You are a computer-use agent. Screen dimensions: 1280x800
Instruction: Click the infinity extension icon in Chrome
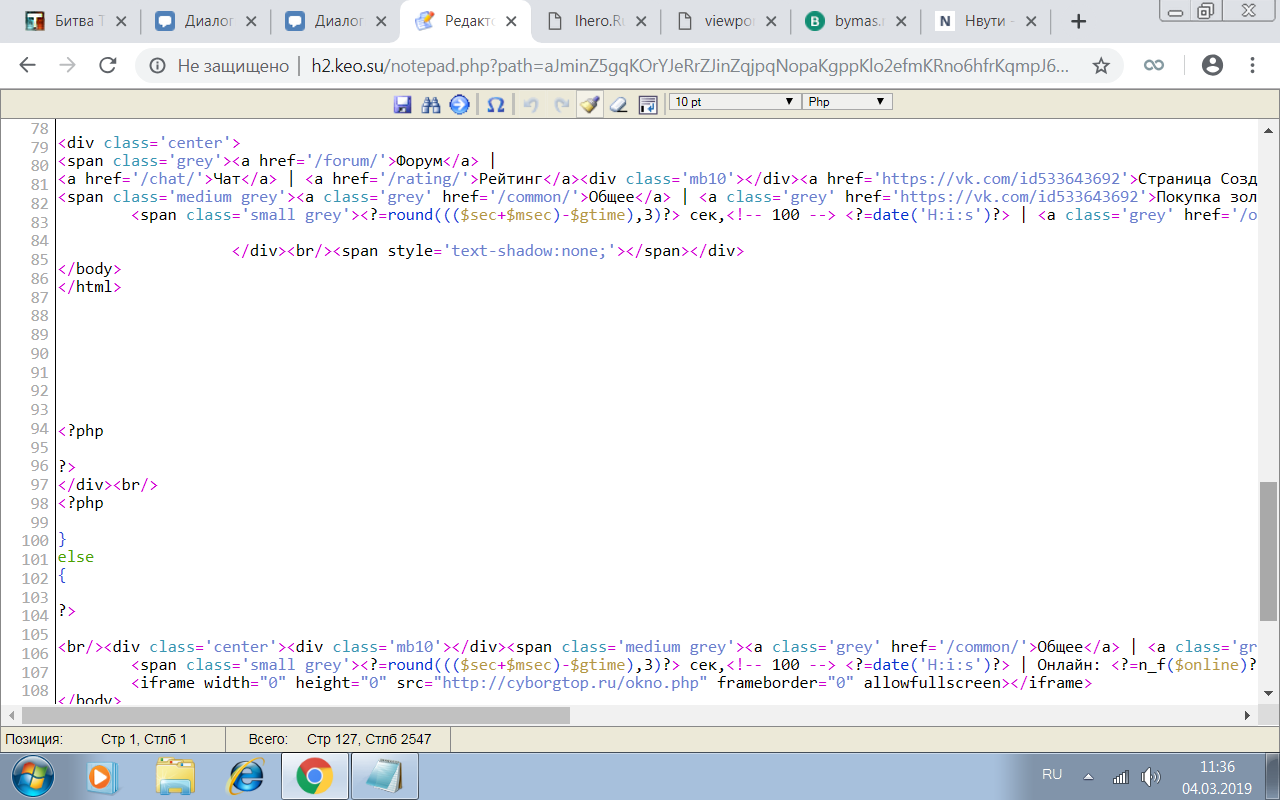(x=1154, y=66)
